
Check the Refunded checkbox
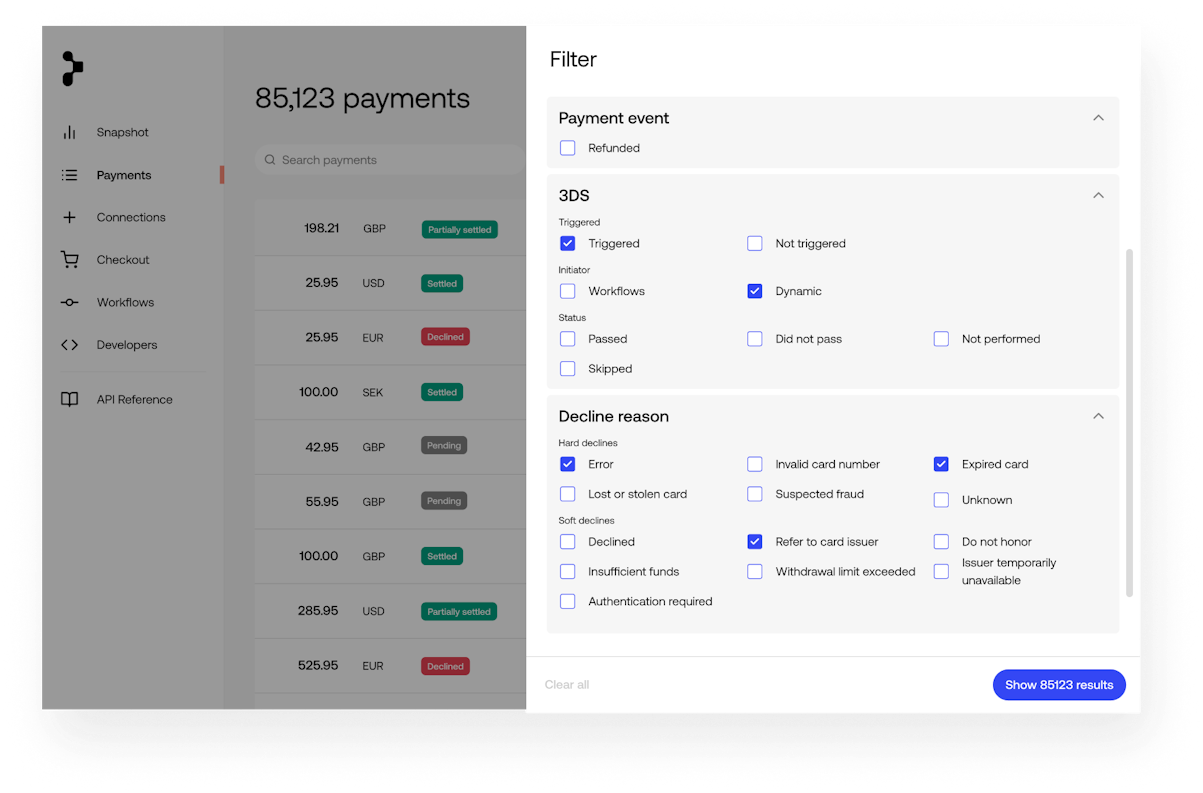click(x=568, y=148)
